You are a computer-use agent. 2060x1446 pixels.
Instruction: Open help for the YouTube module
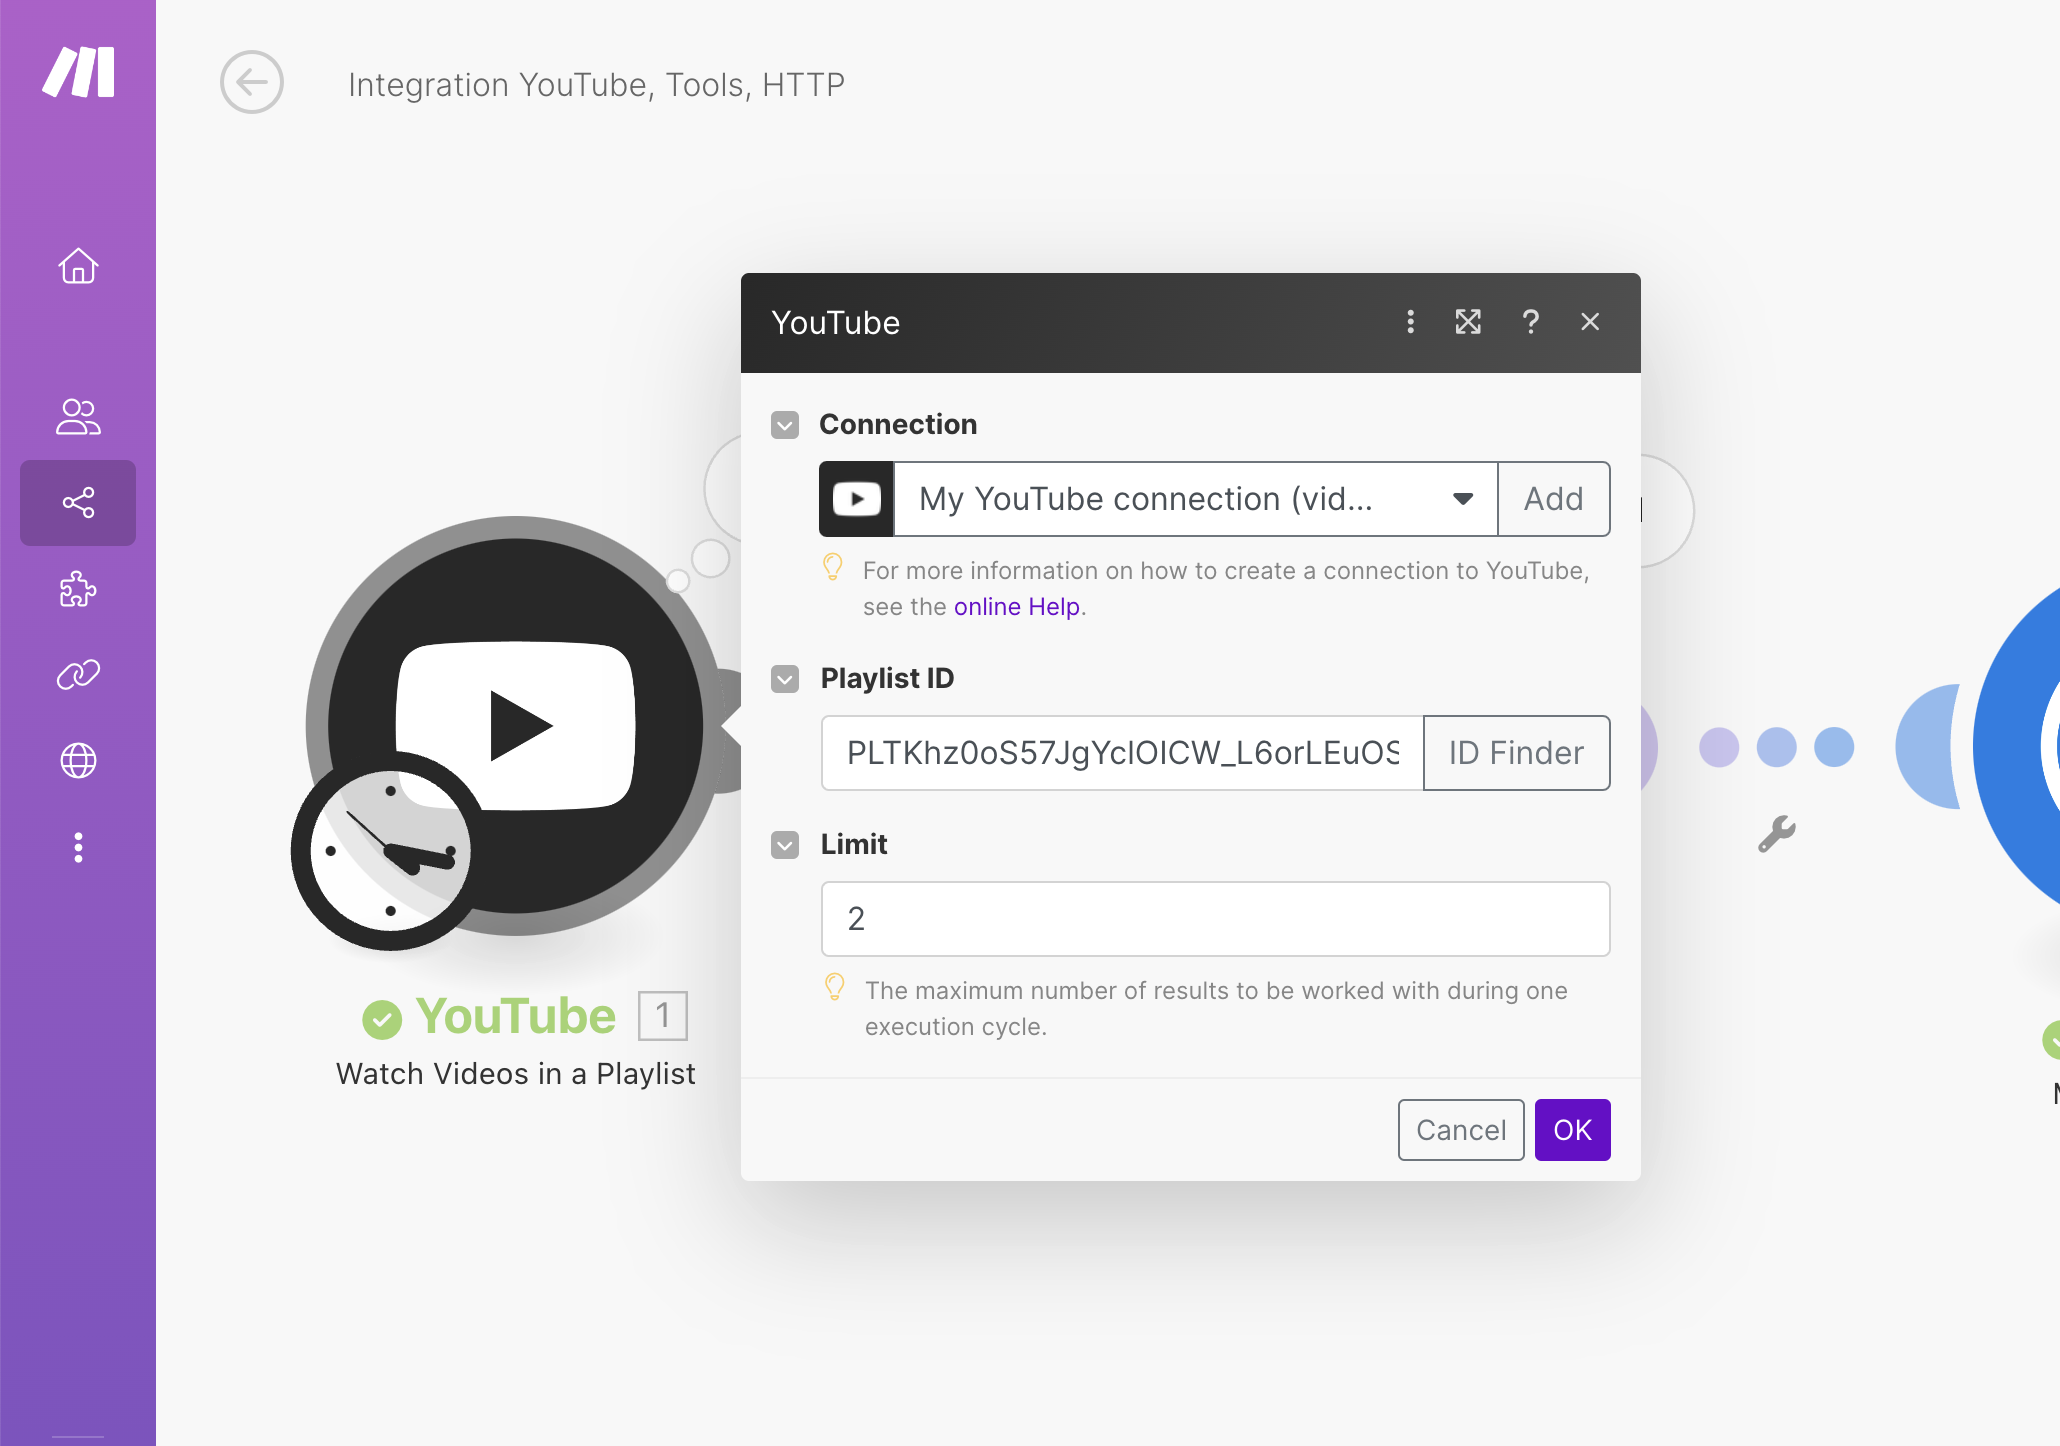[1530, 322]
